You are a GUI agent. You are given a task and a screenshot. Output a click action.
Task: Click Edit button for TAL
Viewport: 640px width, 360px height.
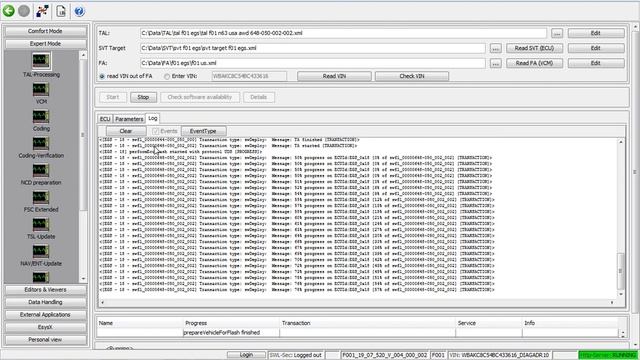[x=596, y=33]
